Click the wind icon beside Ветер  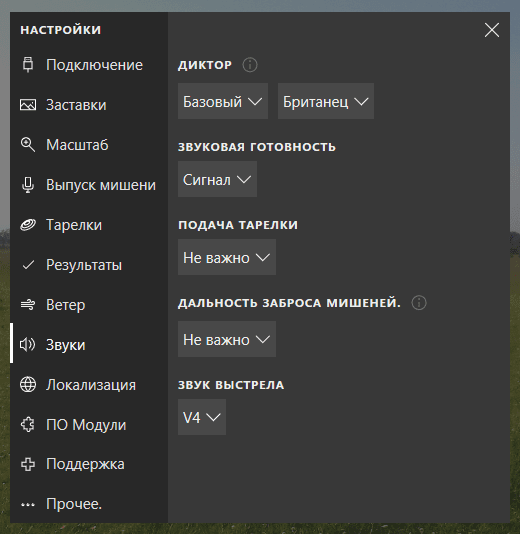pos(28,304)
